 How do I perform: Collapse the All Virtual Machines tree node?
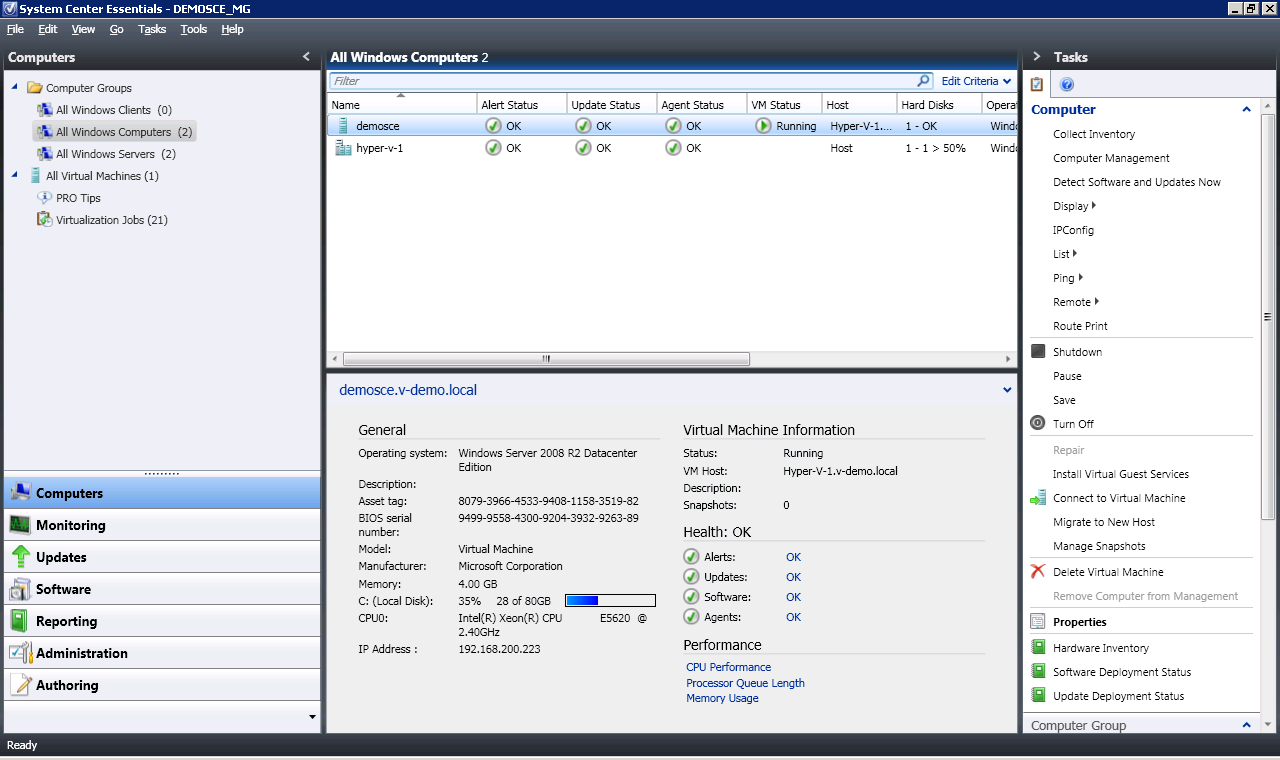point(15,175)
